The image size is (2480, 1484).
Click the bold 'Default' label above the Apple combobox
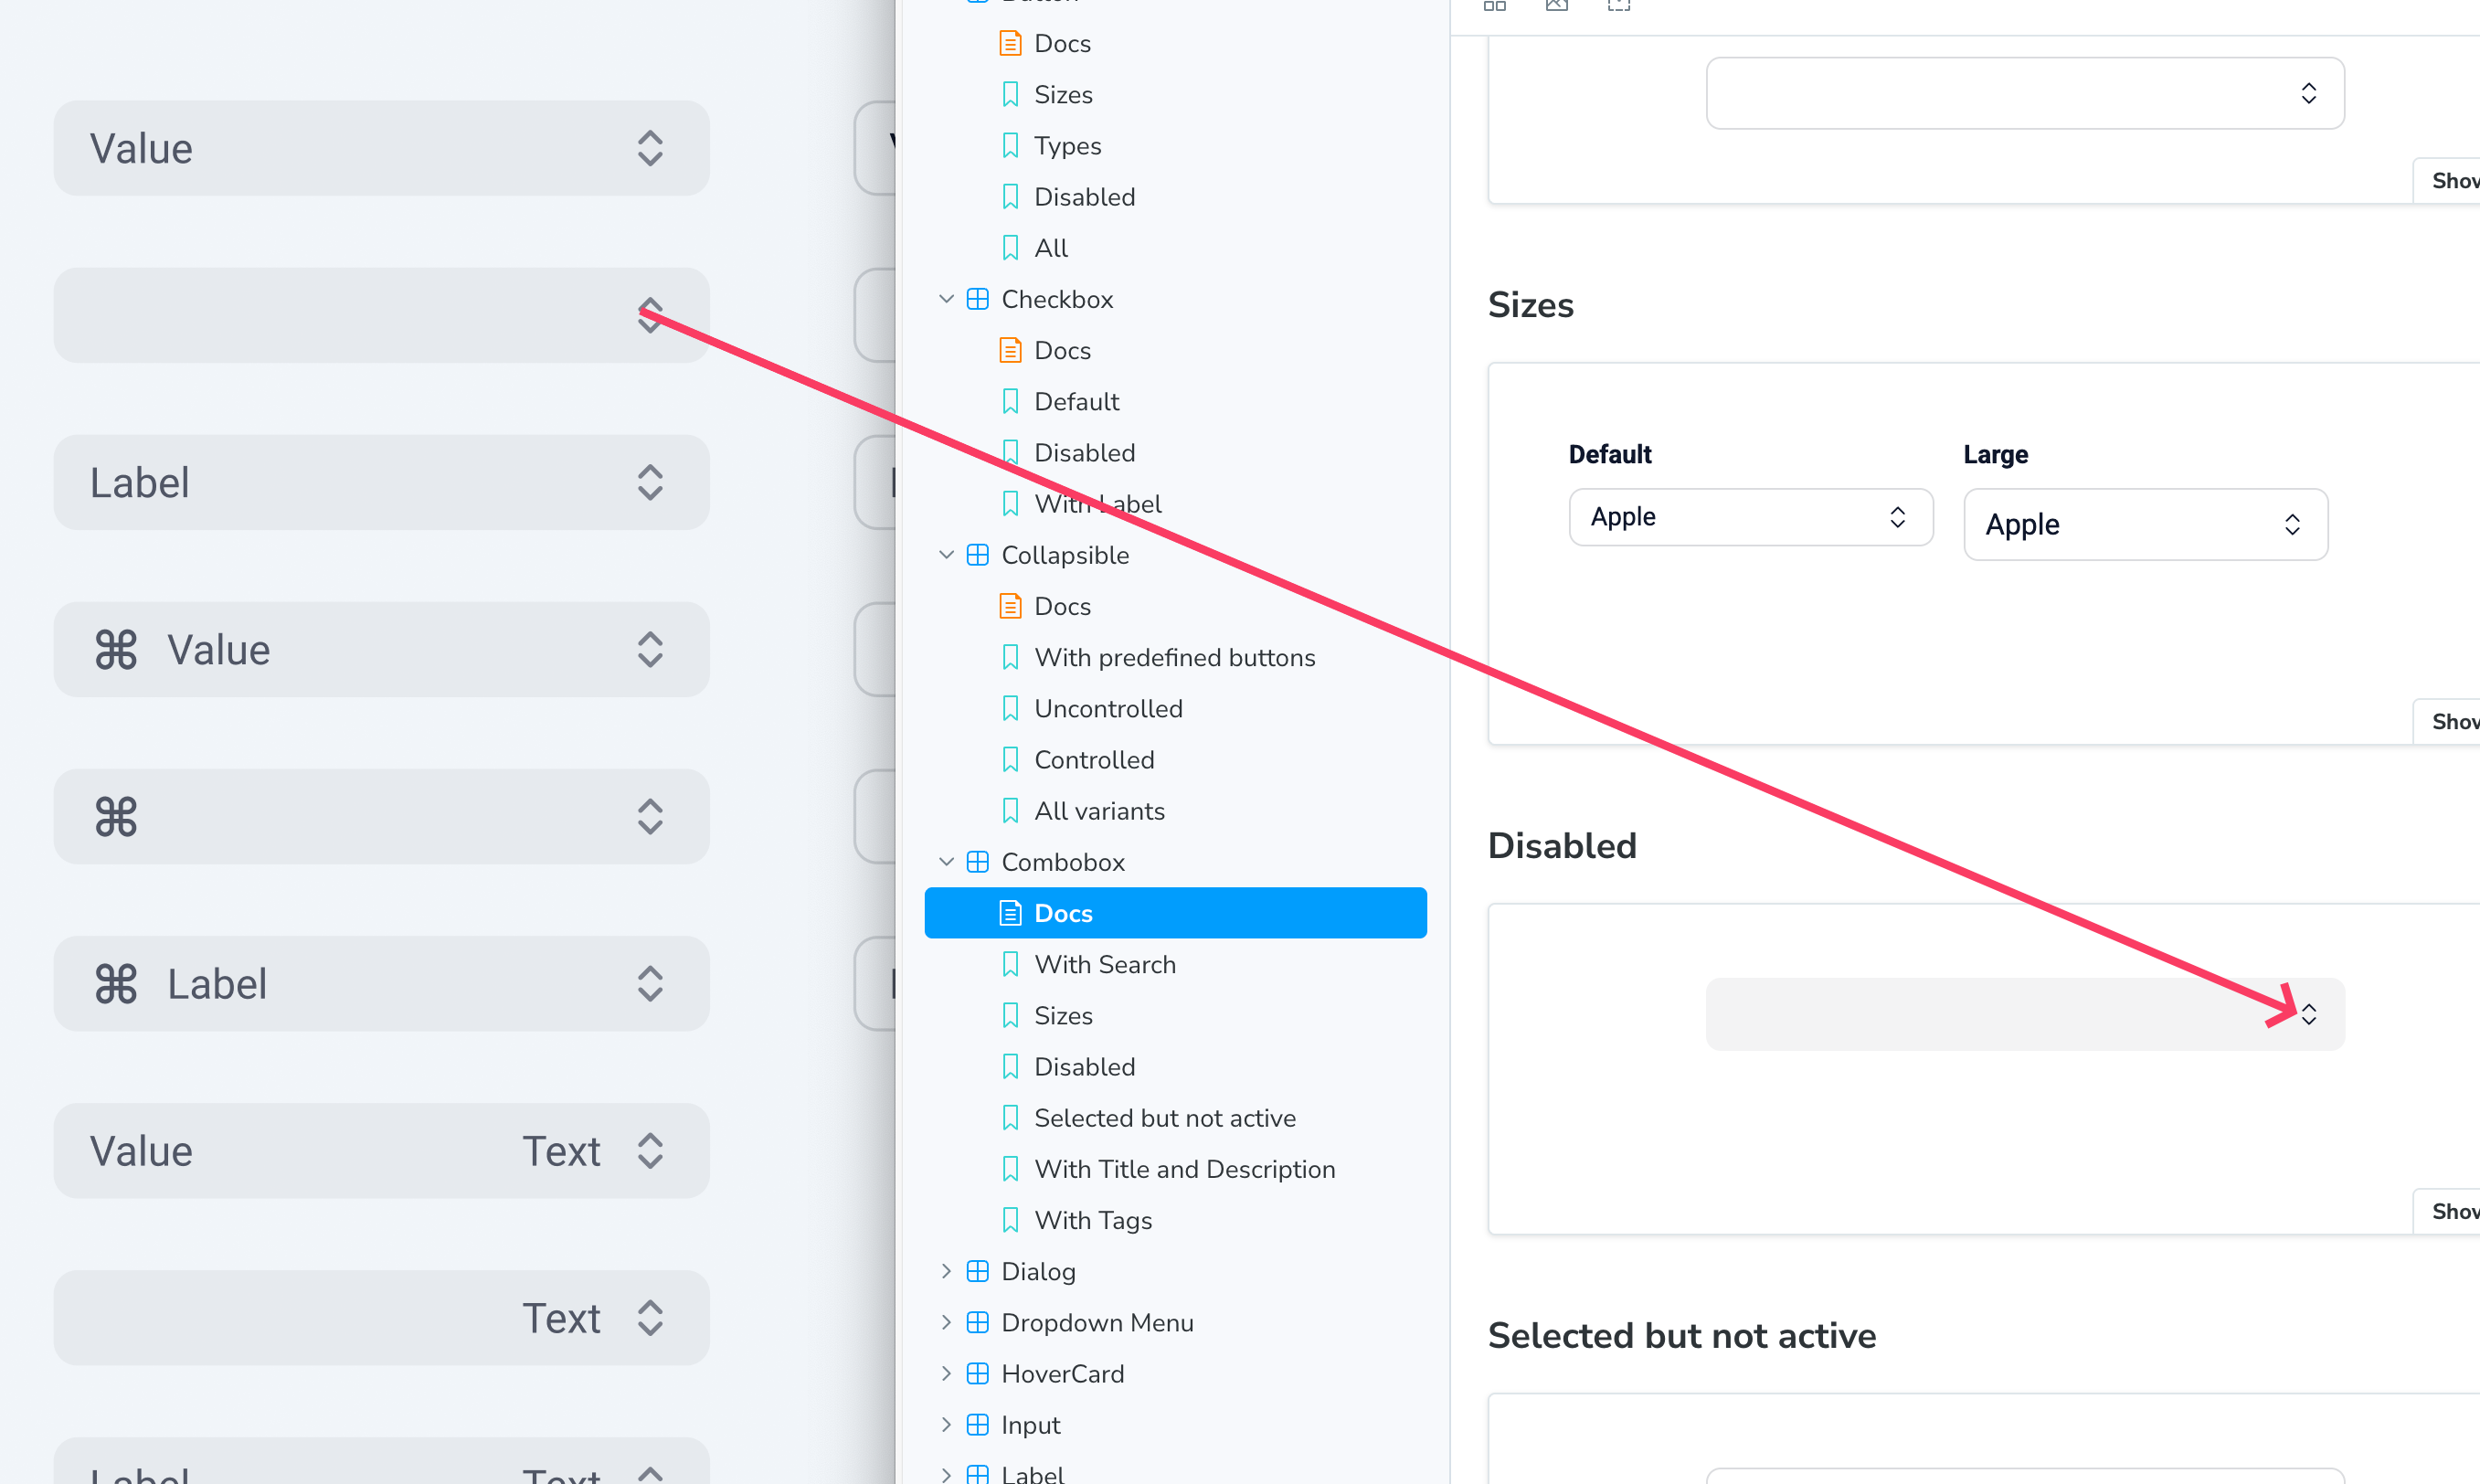[x=1610, y=454]
